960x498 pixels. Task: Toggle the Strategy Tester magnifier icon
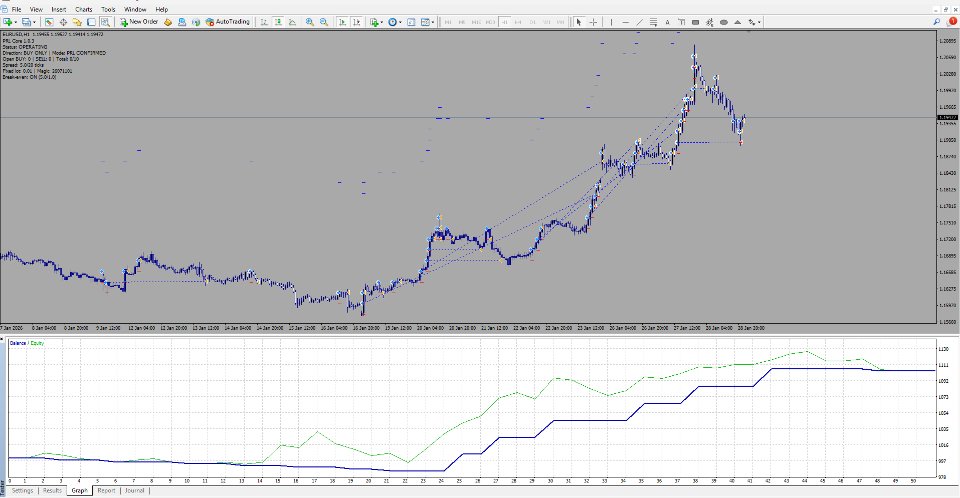[x=105, y=22]
